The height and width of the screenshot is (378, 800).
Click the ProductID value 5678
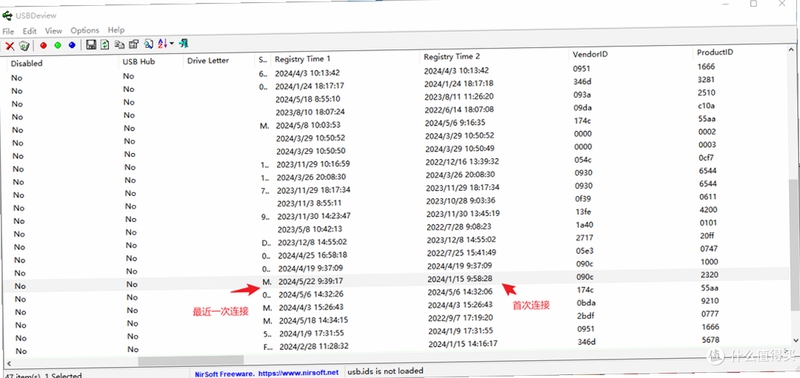coord(710,340)
